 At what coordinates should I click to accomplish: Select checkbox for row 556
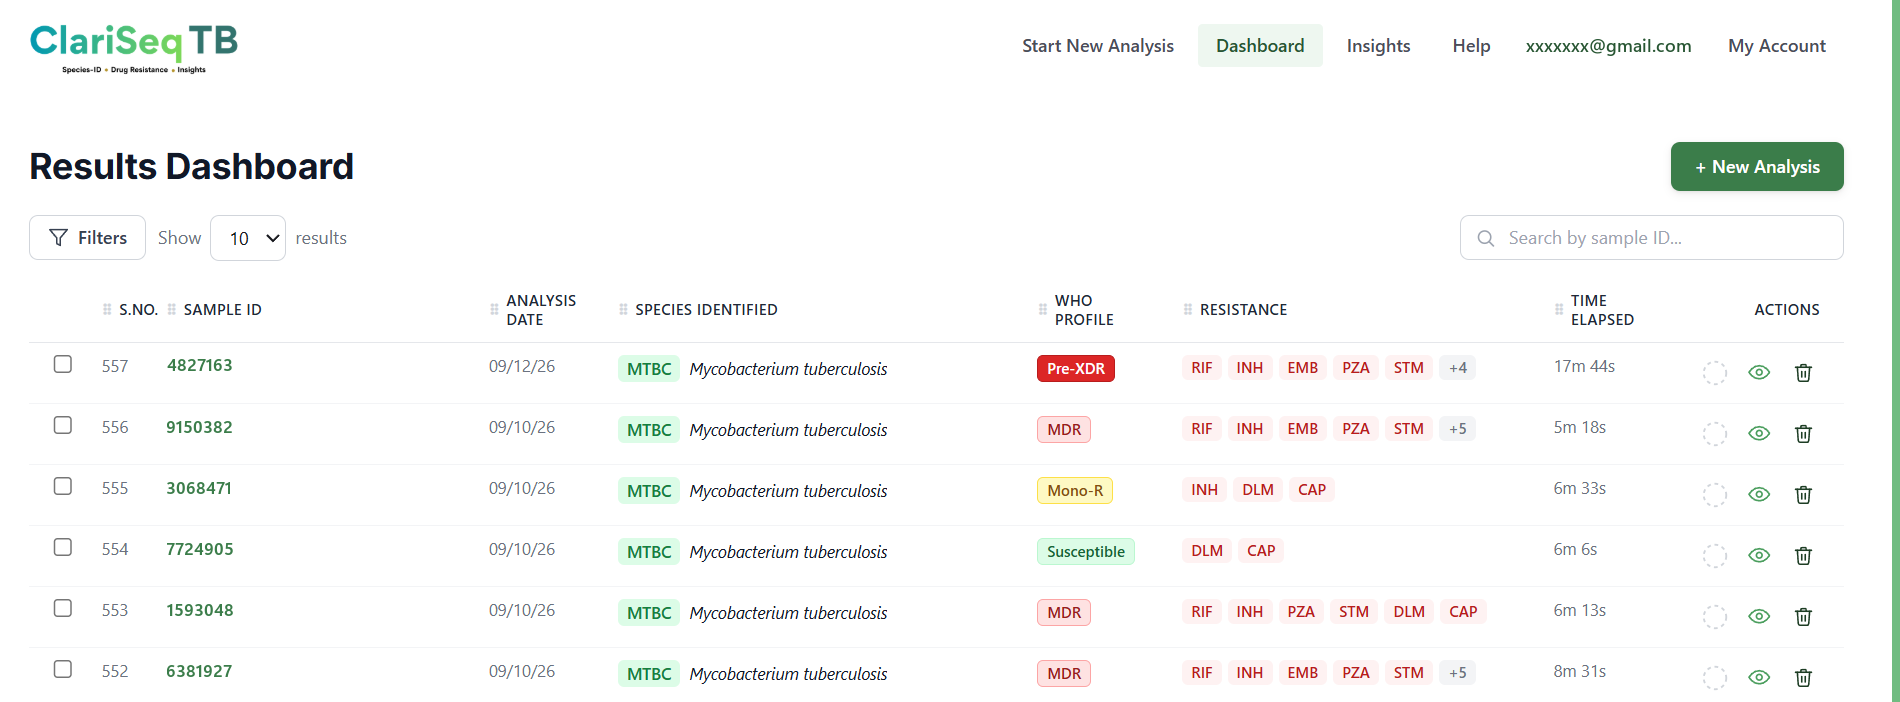63,425
